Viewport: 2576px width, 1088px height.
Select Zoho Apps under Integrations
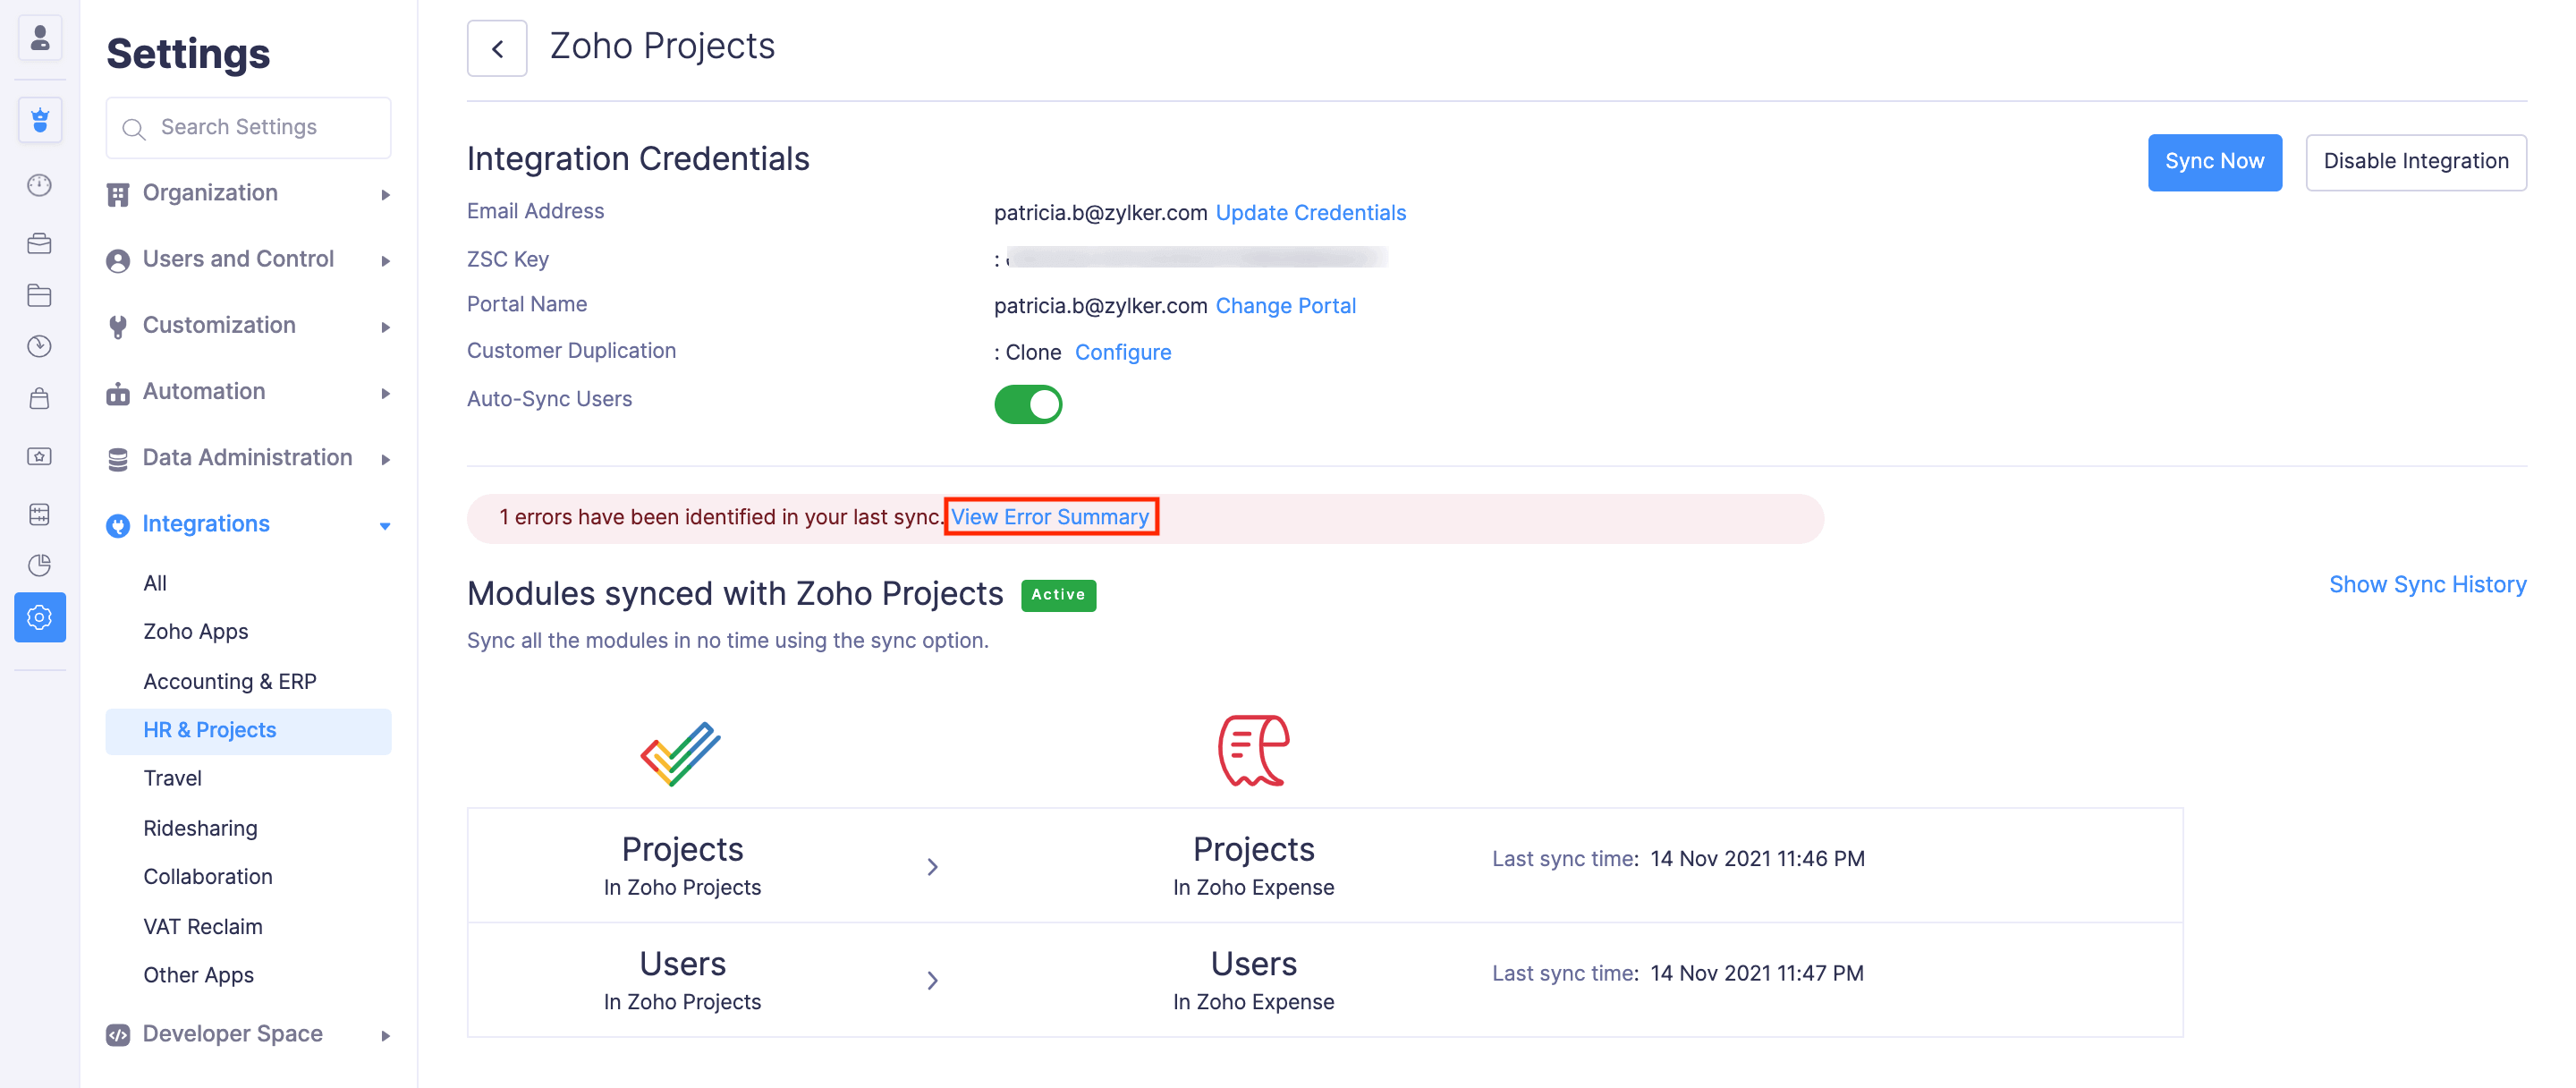[x=196, y=632]
